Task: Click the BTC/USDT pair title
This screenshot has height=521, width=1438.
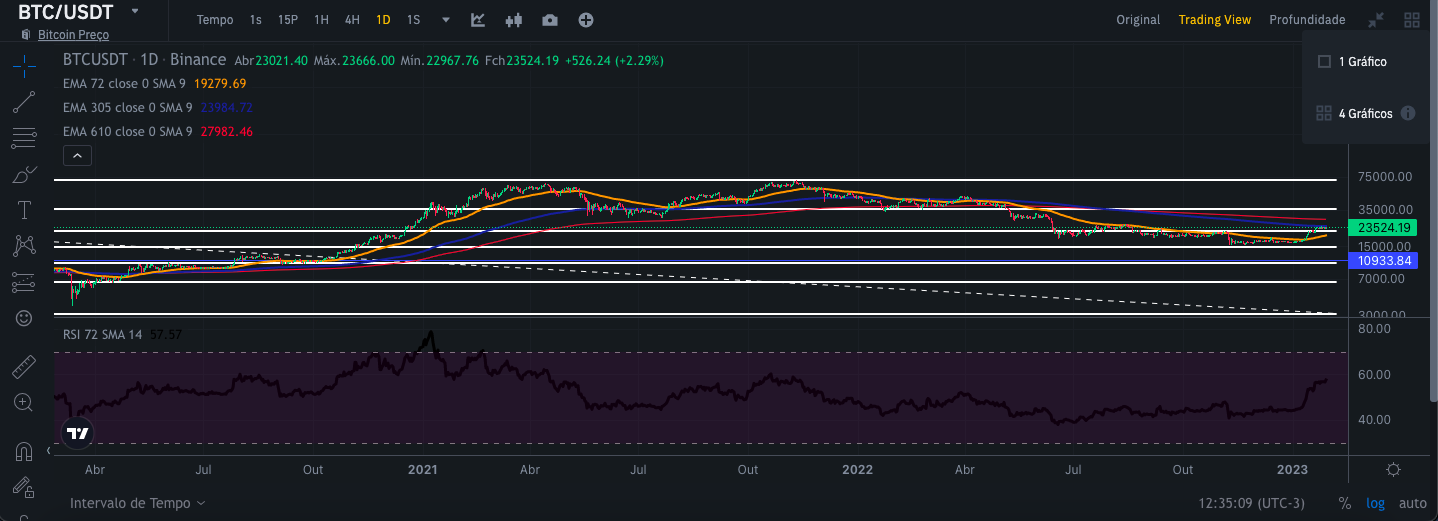Action: tap(66, 12)
